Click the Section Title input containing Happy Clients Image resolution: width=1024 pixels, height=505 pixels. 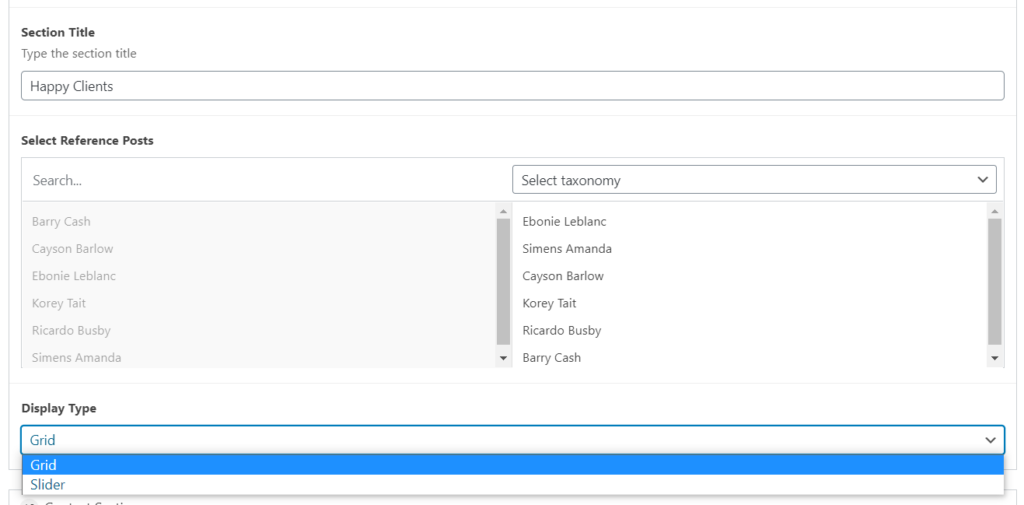pyautogui.click(x=512, y=86)
